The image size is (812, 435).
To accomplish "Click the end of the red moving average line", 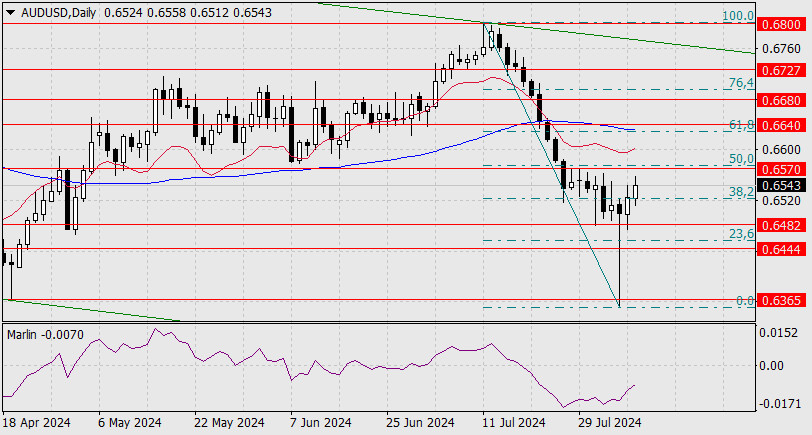I will (635, 149).
